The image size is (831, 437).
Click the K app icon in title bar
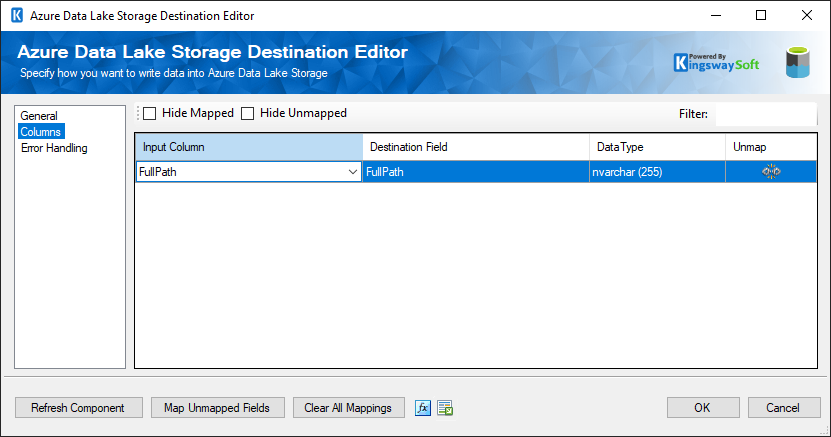pos(17,15)
